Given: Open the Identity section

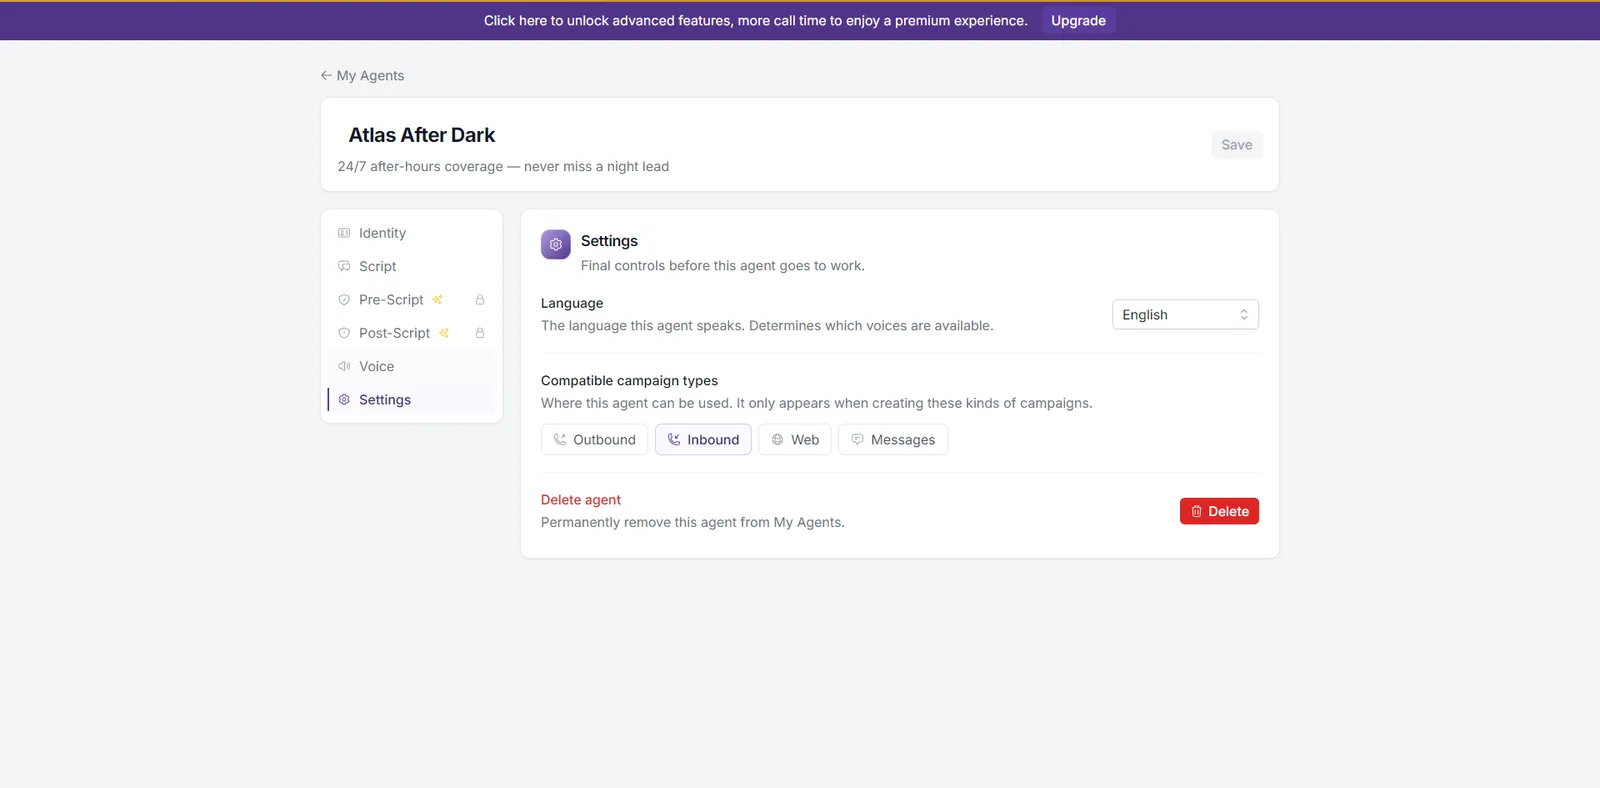Looking at the screenshot, I should [412, 233].
